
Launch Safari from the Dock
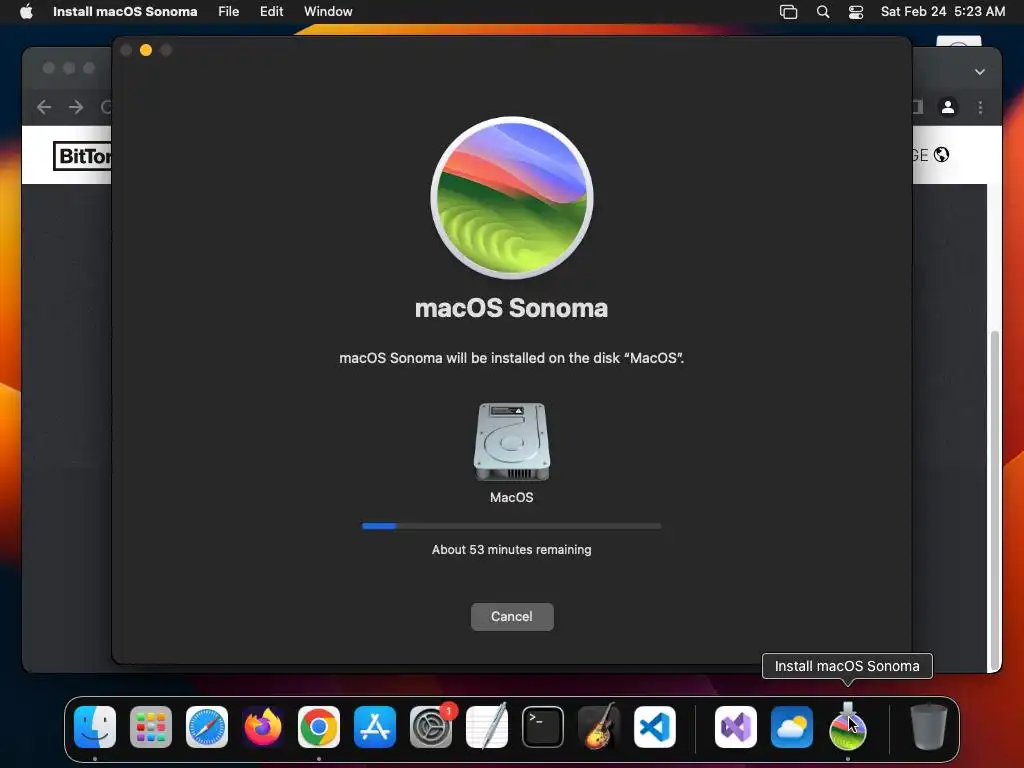point(207,727)
